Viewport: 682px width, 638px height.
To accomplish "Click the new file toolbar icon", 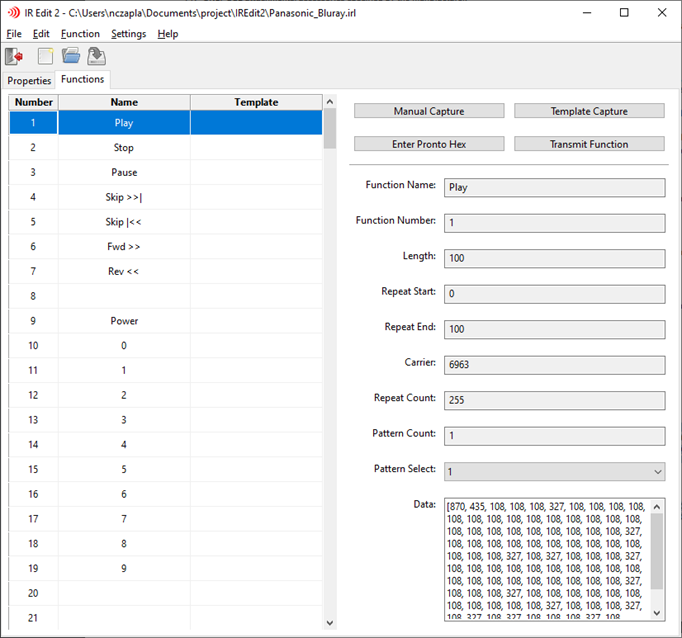I will 45,56.
